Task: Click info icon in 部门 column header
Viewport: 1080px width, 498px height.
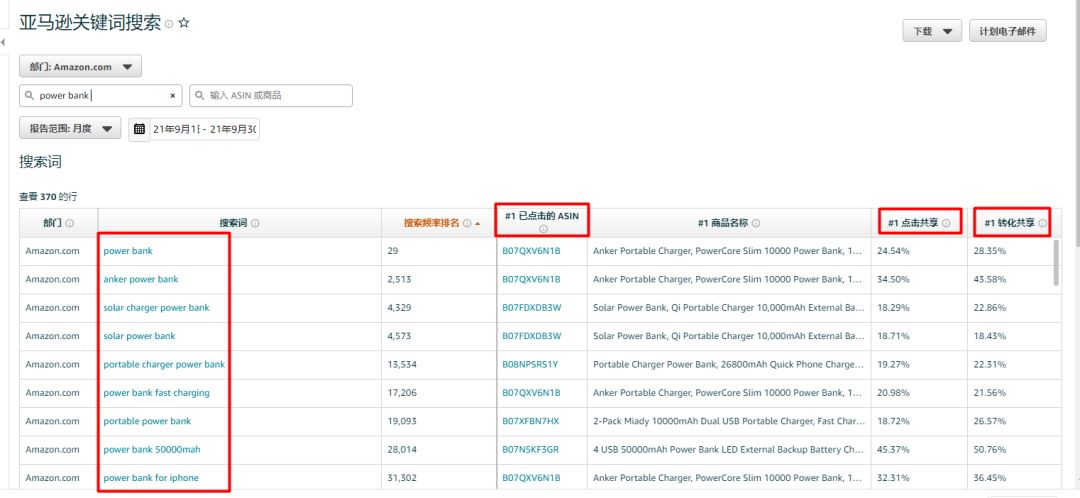Action: 70,223
